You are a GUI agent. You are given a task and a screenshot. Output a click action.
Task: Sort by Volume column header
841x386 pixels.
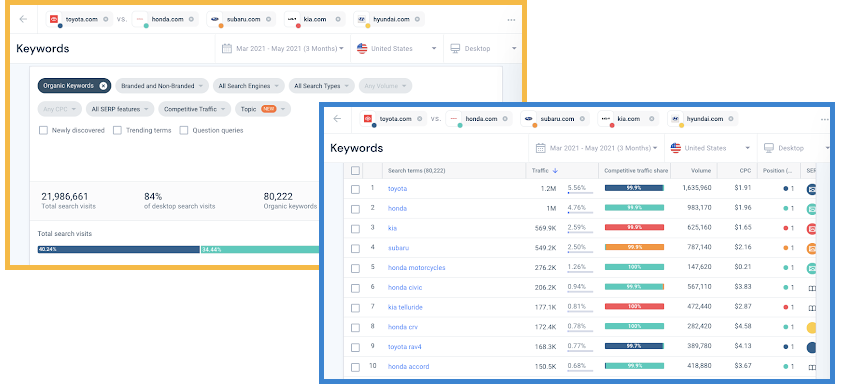pyautogui.click(x=701, y=170)
